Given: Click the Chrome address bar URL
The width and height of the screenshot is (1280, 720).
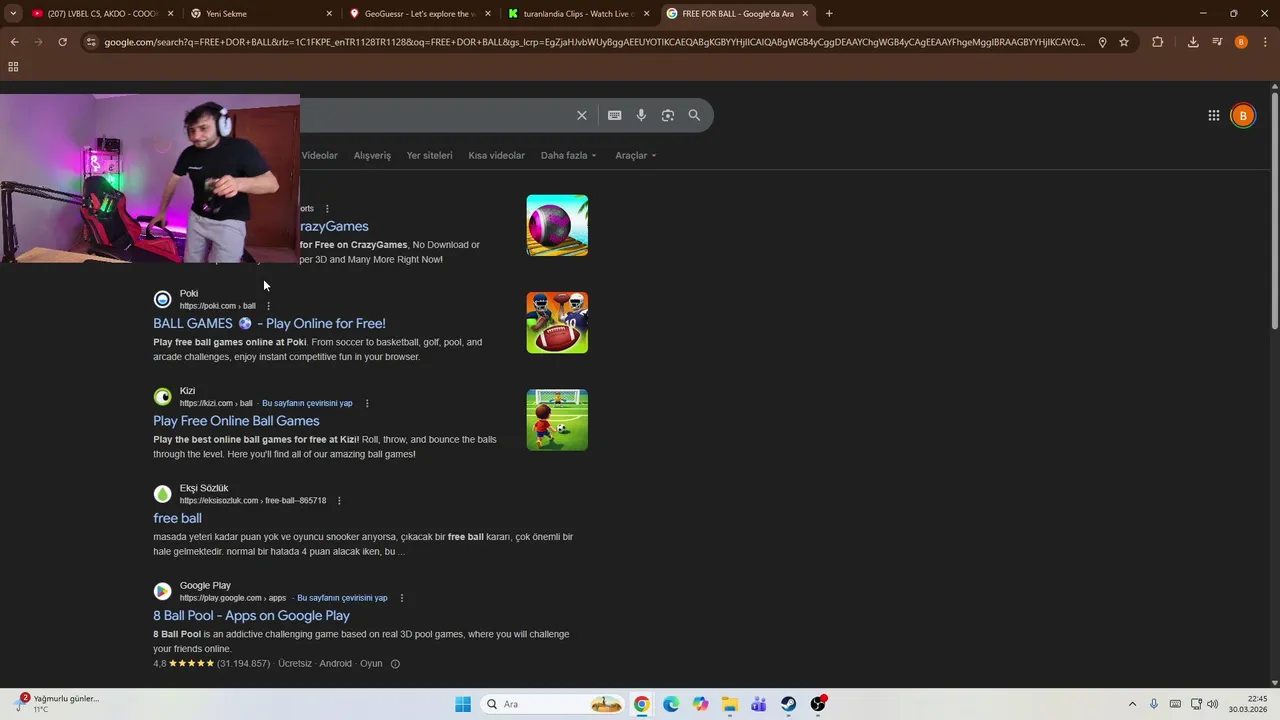Looking at the screenshot, I should pyautogui.click(x=594, y=42).
